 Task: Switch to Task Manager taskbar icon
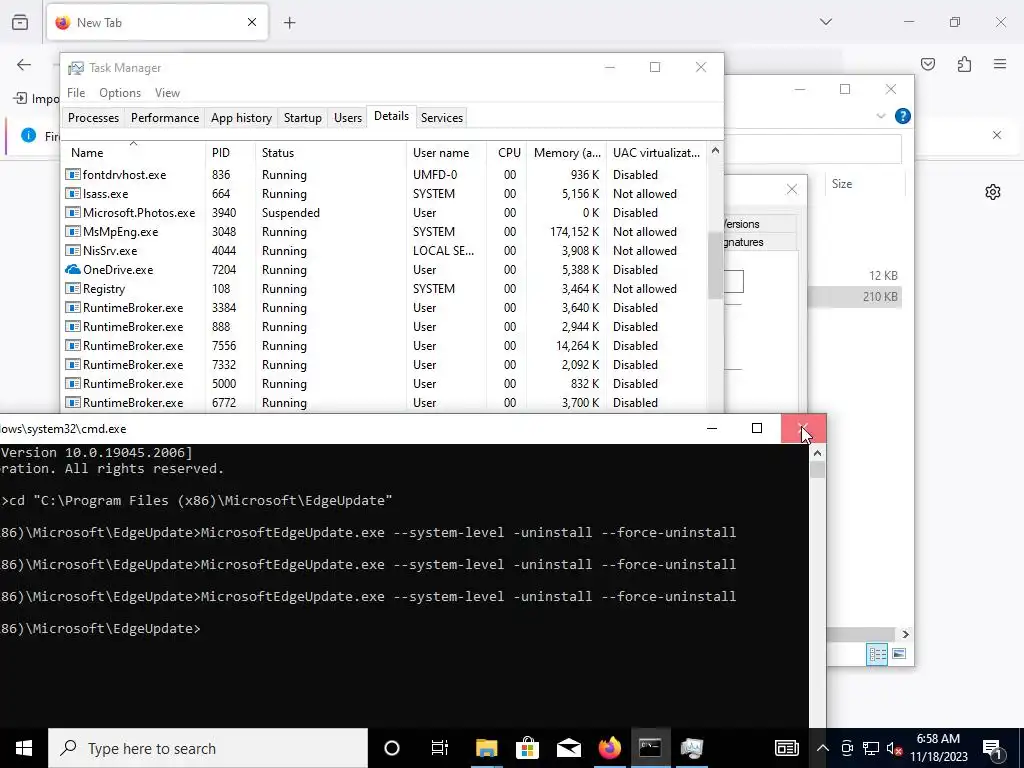tap(692, 748)
